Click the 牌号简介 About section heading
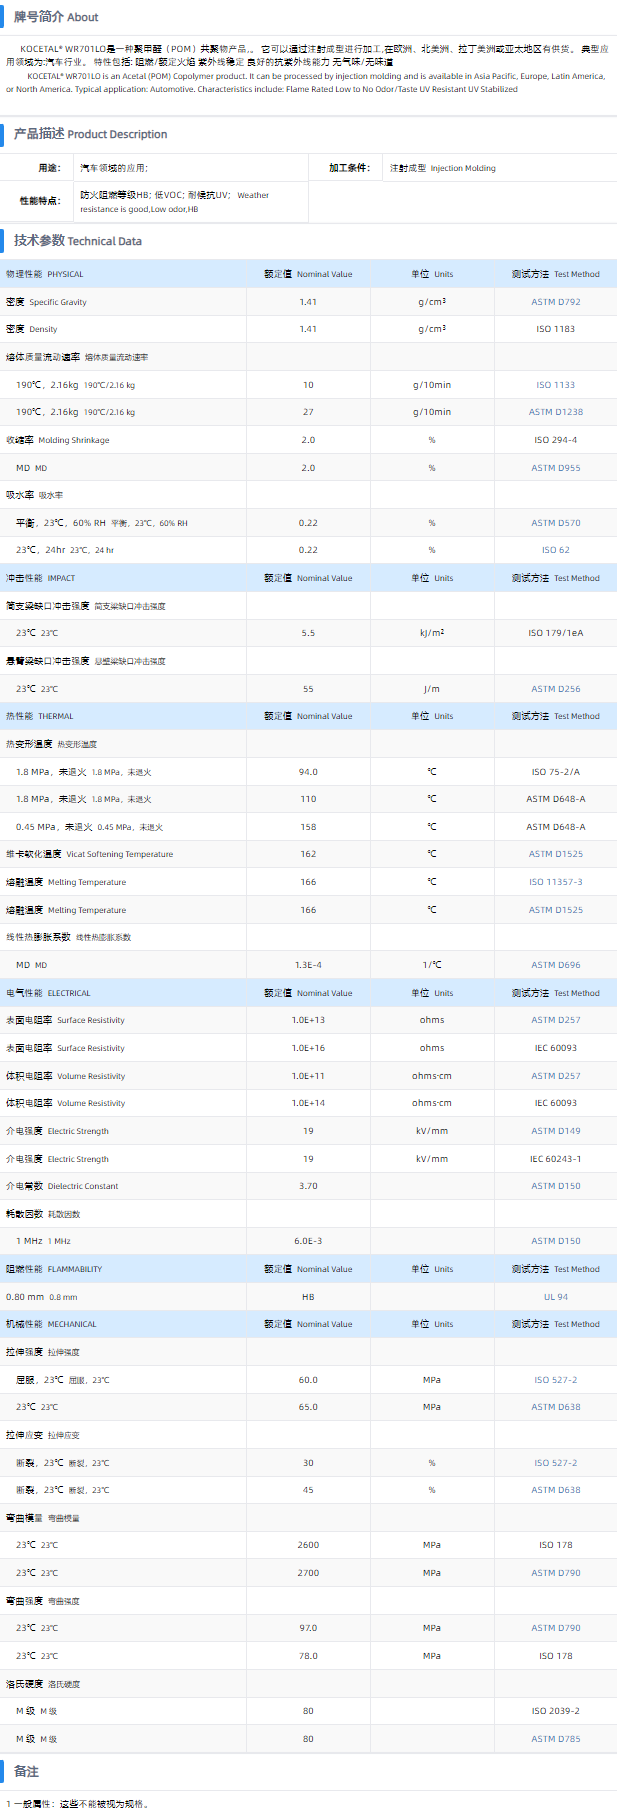The image size is (617, 1811). pyautogui.click(x=56, y=17)
